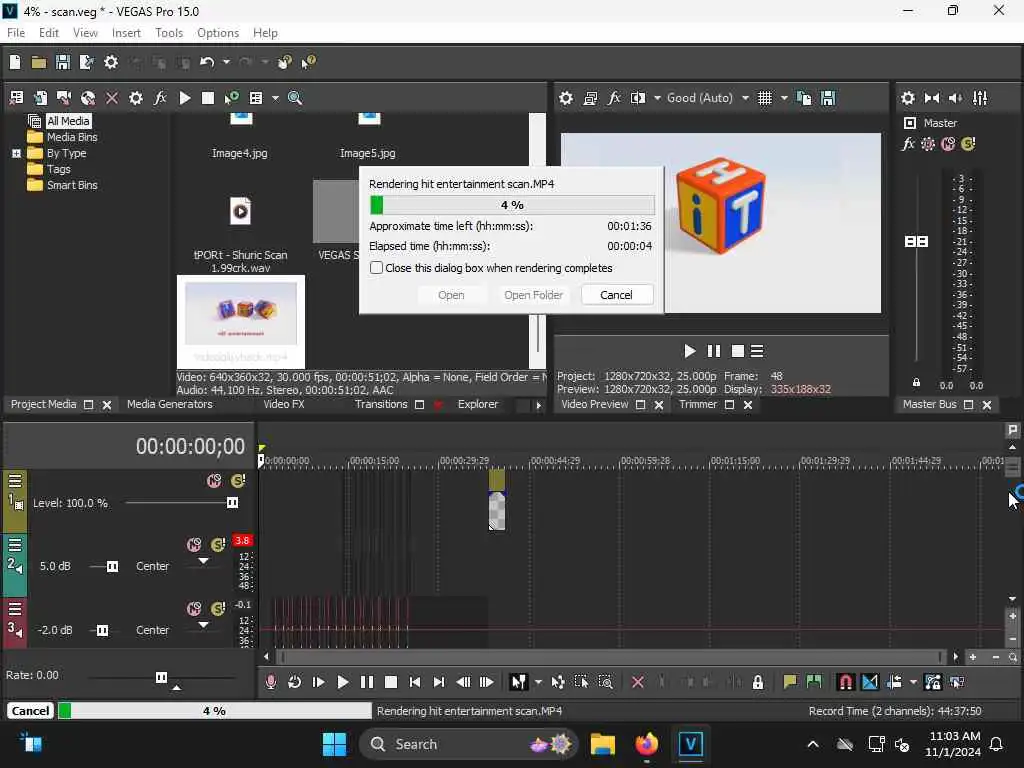Select the Smart Bins folder
Image resolution: width=1024 pixels, height=768 pixels.
[x=72, y=185]
